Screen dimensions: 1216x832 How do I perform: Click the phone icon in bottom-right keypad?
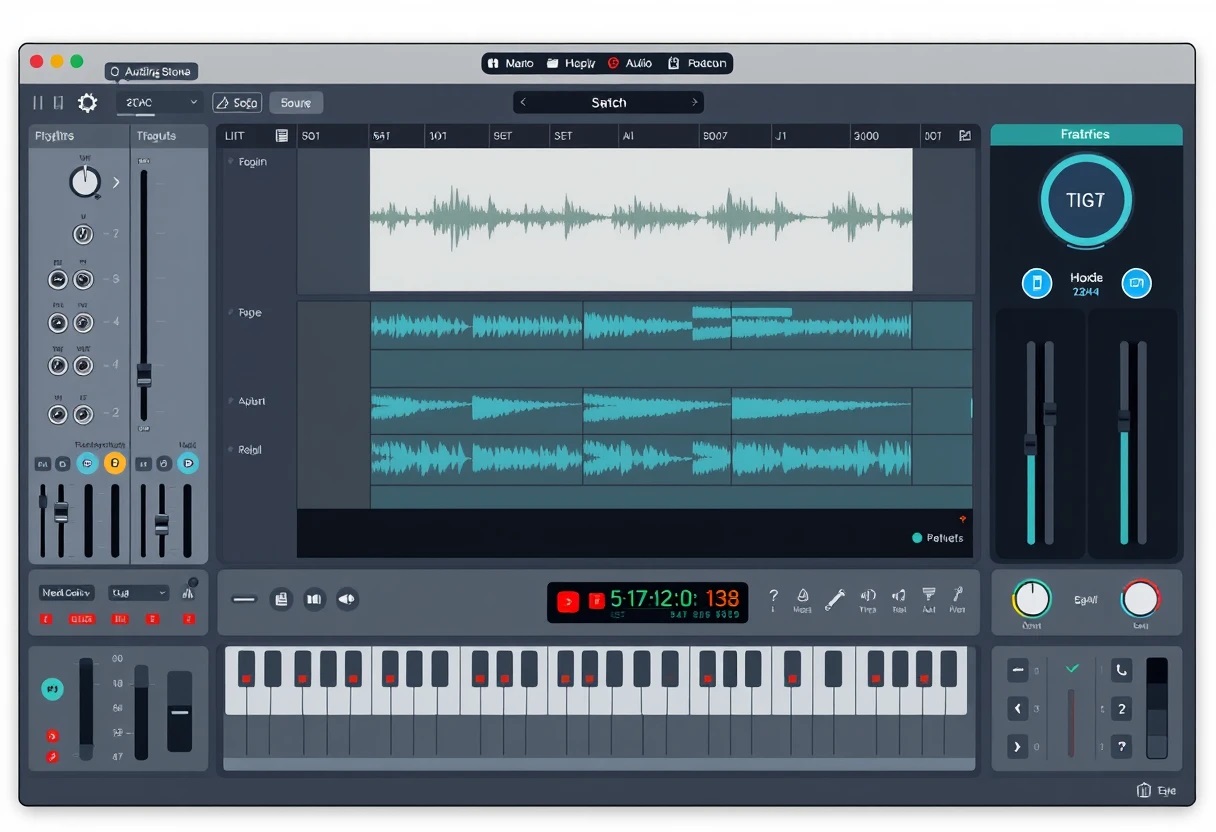click(x=1121, y=671)
